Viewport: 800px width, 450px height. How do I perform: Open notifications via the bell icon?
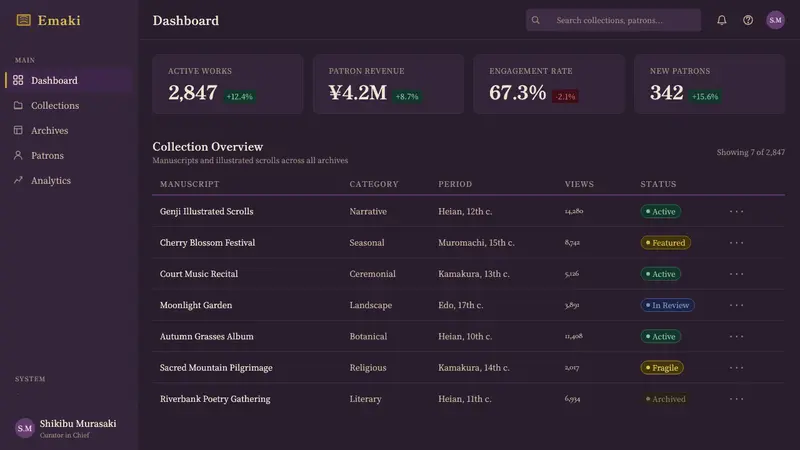tap(721, 20)
